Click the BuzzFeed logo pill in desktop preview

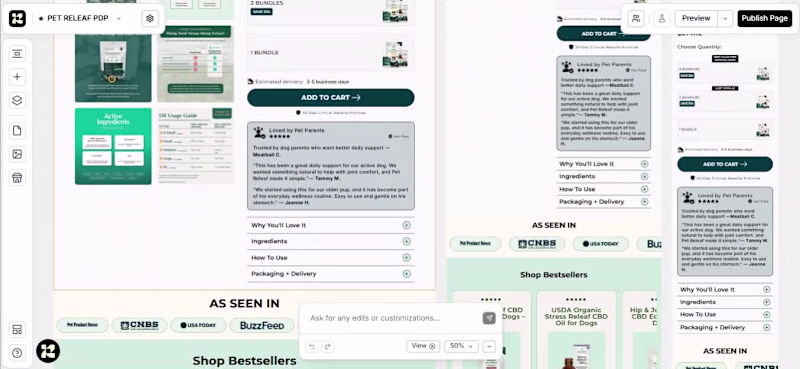click(x=262, y=325)
